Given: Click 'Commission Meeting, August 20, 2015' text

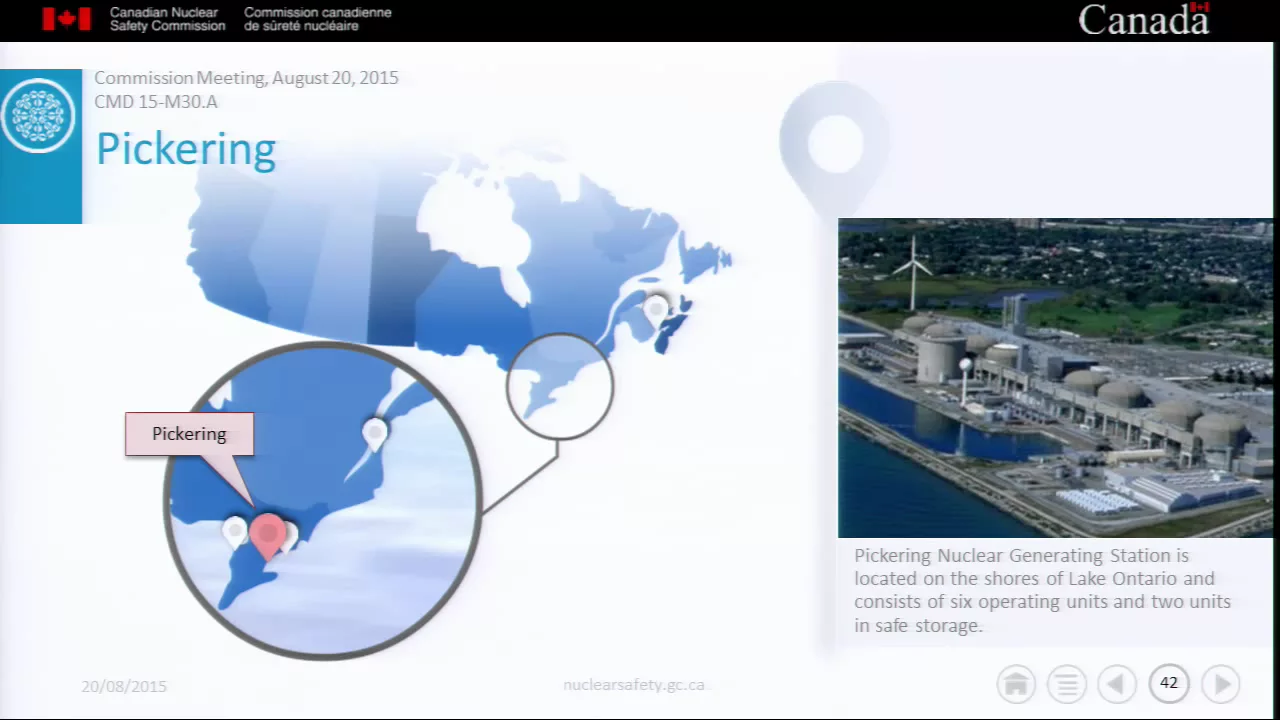Looking at the screenshot, I should (x=246, y=78).
